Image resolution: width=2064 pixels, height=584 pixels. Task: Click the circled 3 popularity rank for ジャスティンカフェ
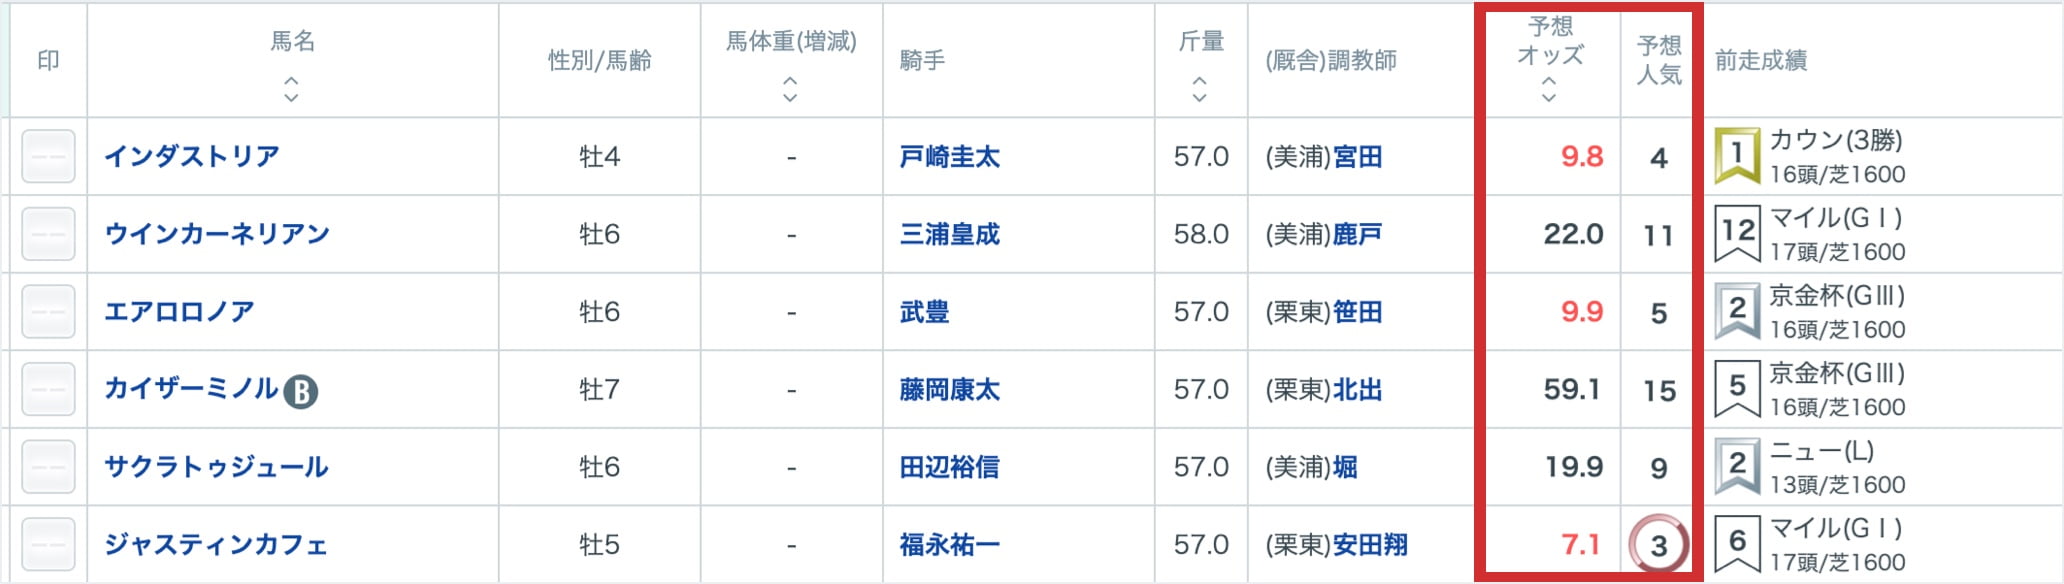coord(1658,545)
